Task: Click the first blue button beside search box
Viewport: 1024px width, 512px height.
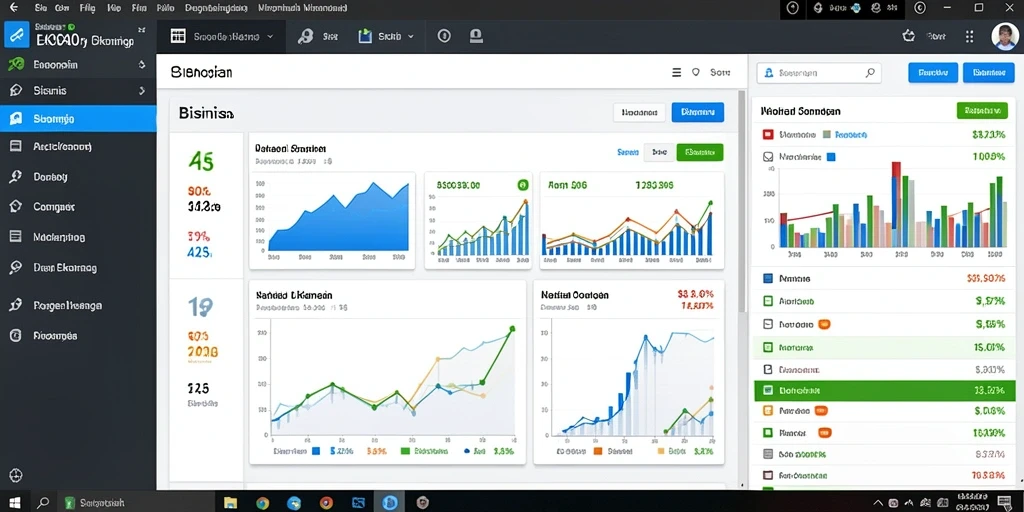Action: point(933,72)
